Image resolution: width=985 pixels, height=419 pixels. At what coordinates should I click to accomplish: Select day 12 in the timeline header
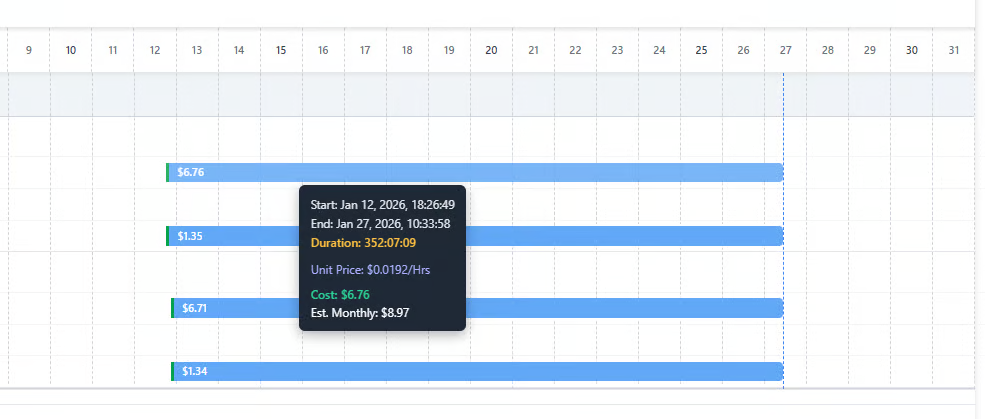[x=154, y=50]
